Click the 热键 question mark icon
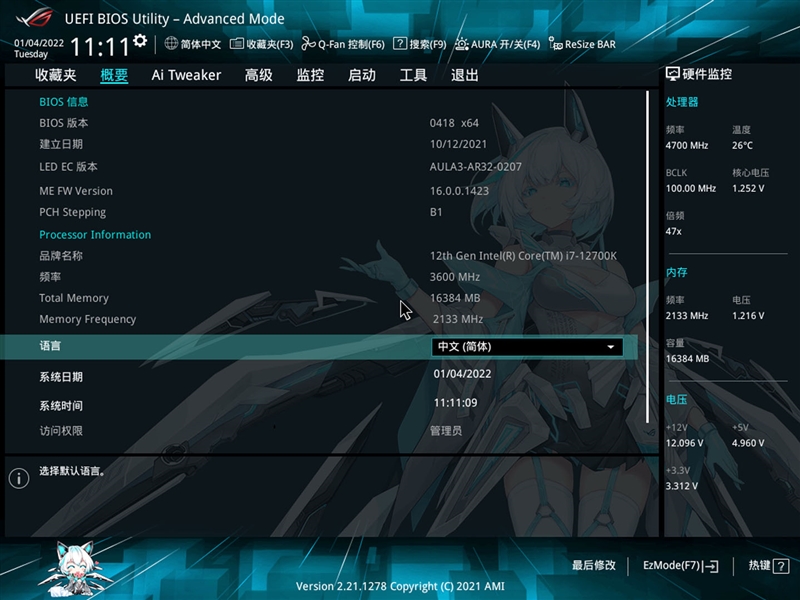800x600 pixels. pyautogui.click(x=779, y=566)
